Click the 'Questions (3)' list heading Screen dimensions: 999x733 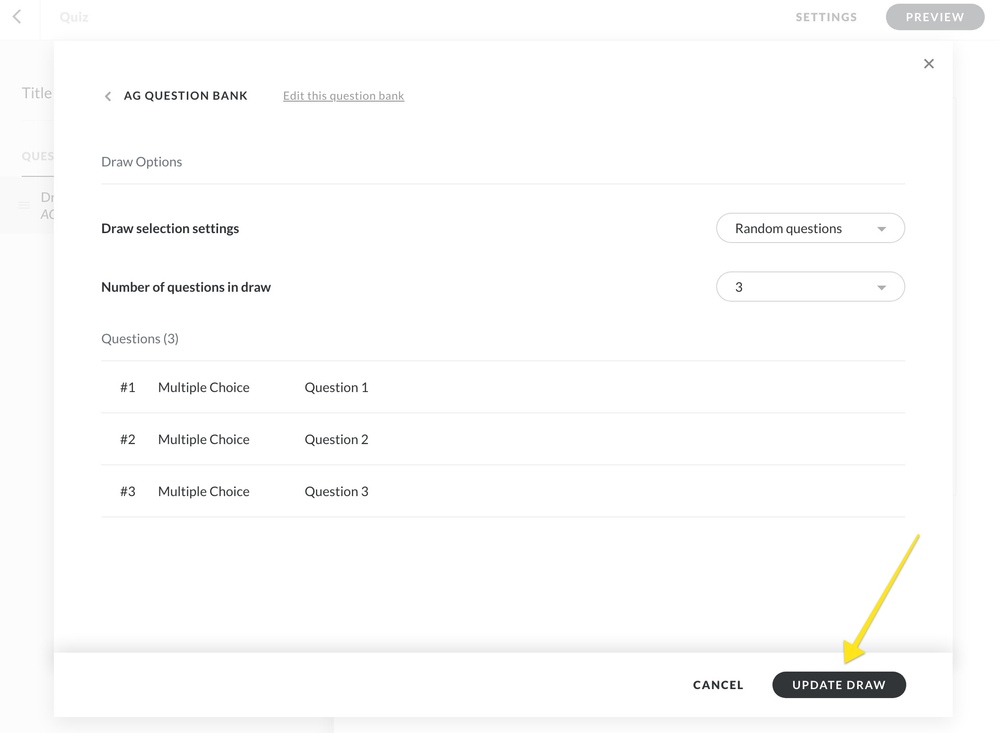[140, 339]
